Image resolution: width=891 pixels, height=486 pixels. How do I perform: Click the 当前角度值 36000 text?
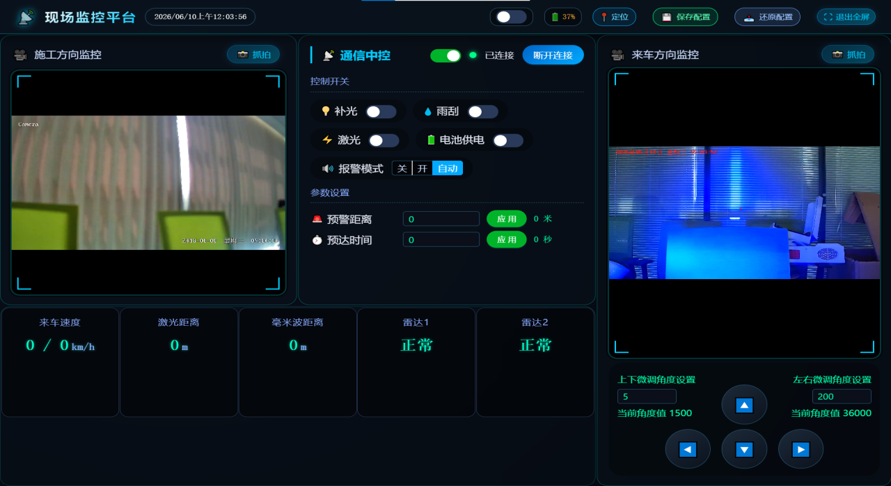click(x=831, y=413)
